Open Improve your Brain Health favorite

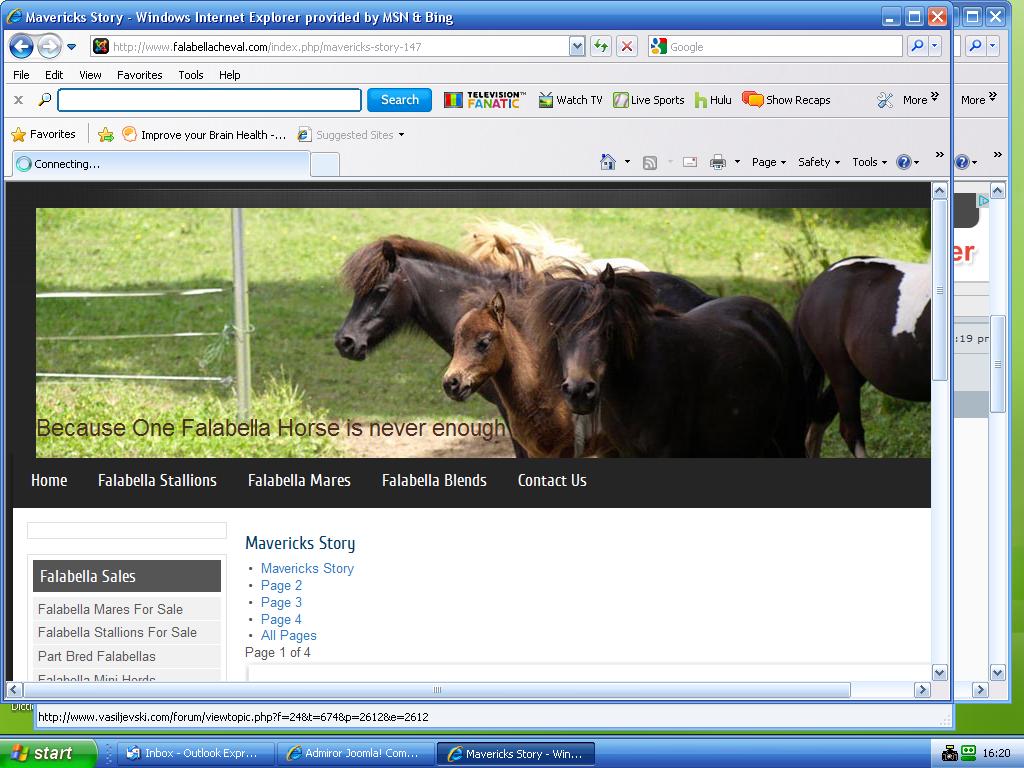click(x=204, y=135)
